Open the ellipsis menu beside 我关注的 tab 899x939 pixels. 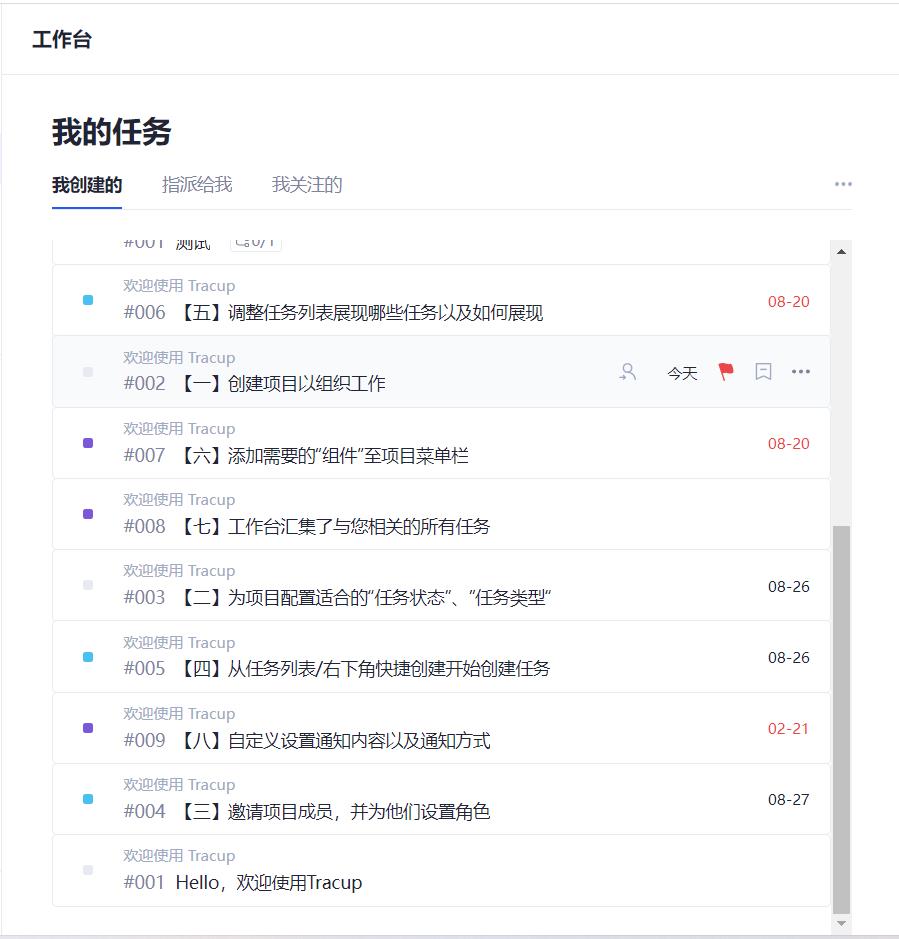[x=843, y=184]
